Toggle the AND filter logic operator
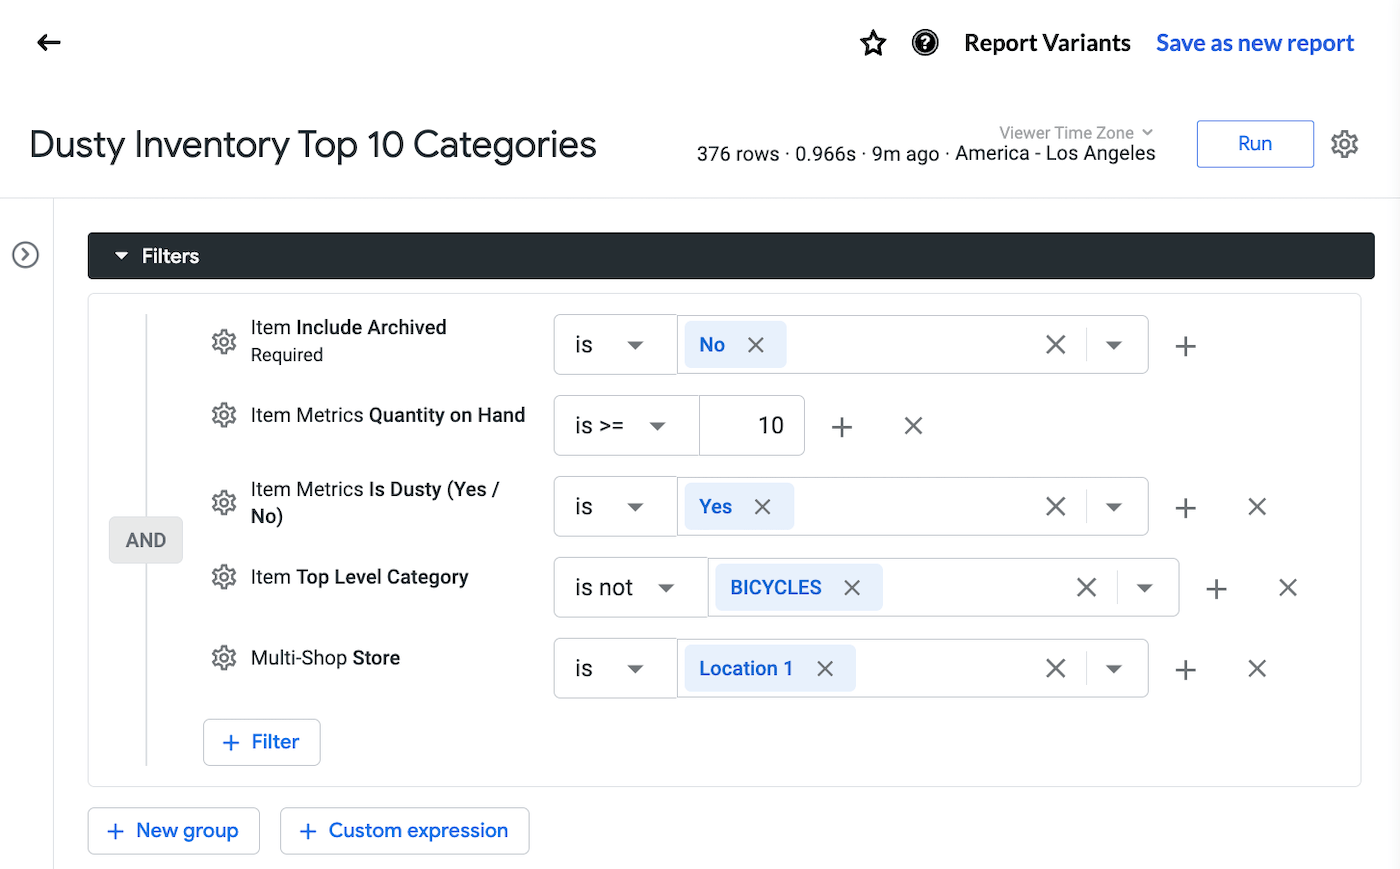This screenshot has height=869, width=1400. pyautogui.click(x=145, y=539)
